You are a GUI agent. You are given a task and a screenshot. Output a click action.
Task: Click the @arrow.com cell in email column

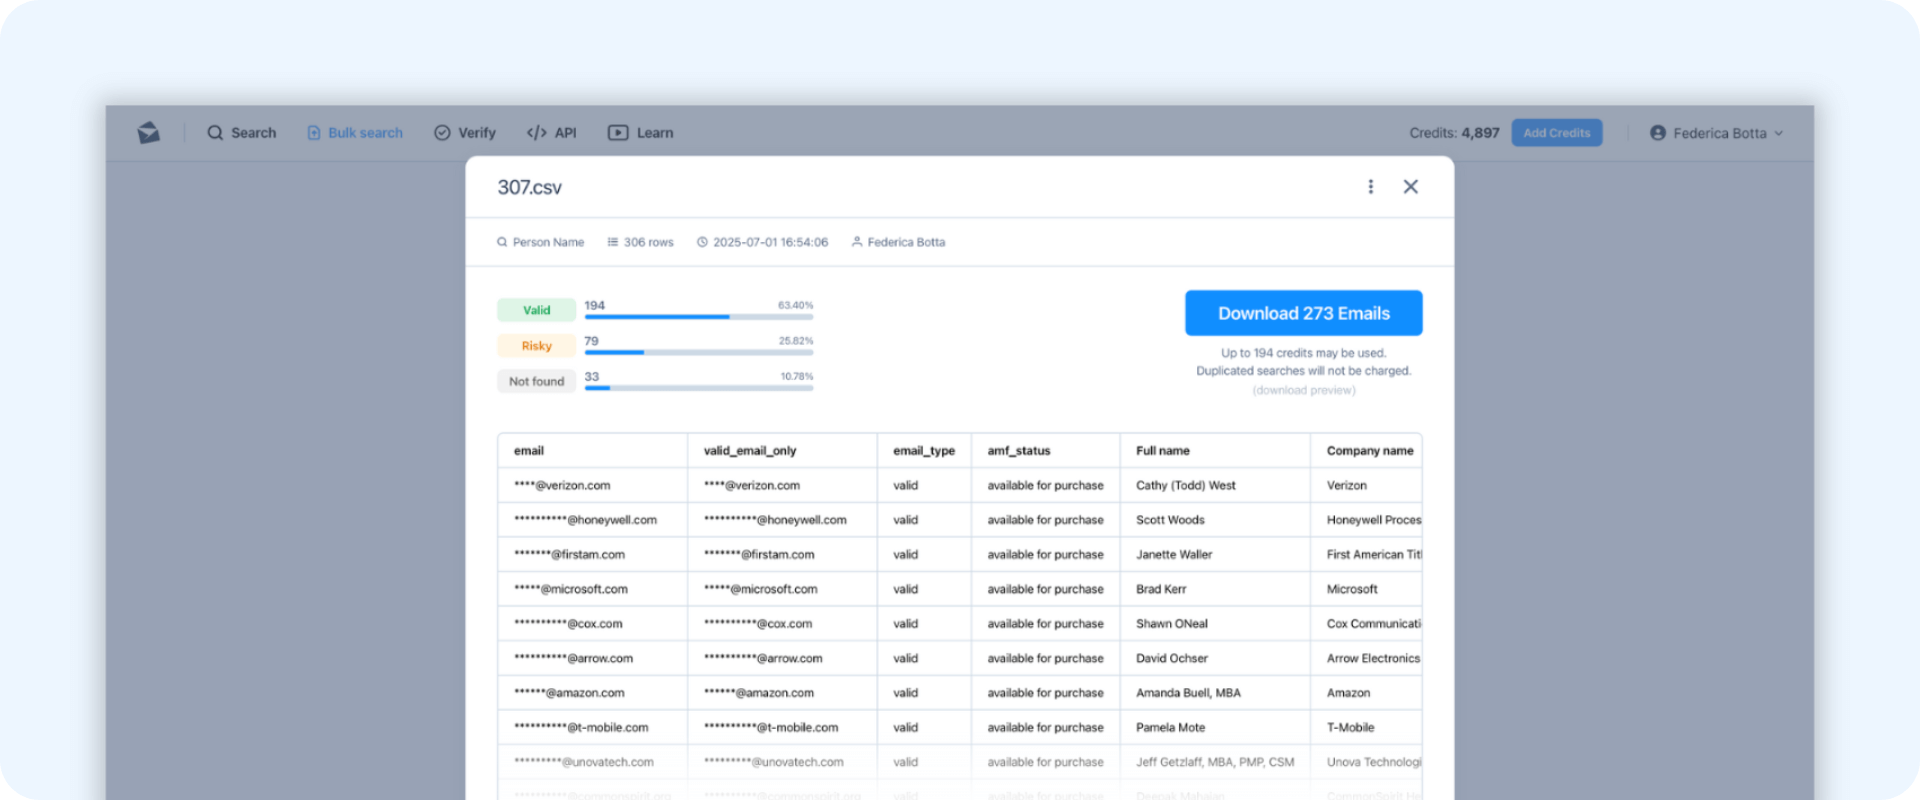(x=592, y=658)
